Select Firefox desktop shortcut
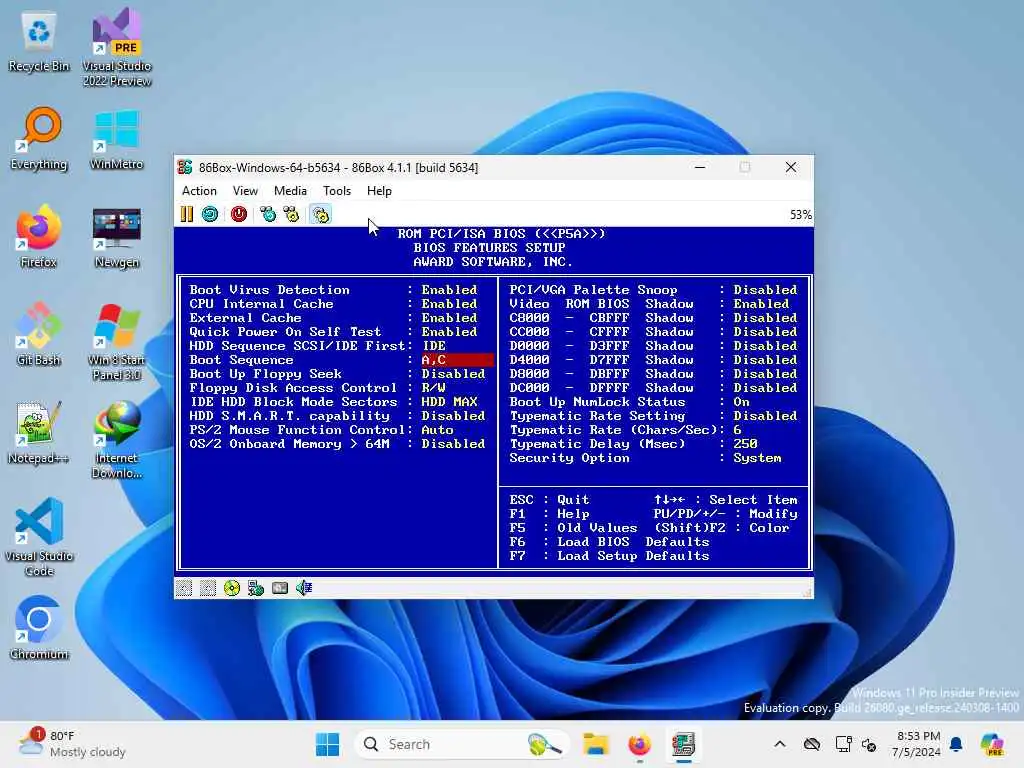The width and height of the screenshot is (1024, 768). (x=39, y=236)
